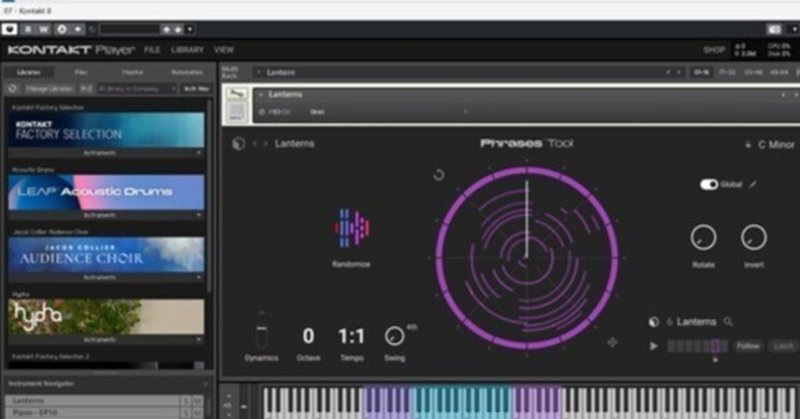Open the MIDI channel Omni dropdown
The width and height of the screenshot is (800, 419).
(x=388, y=112)
